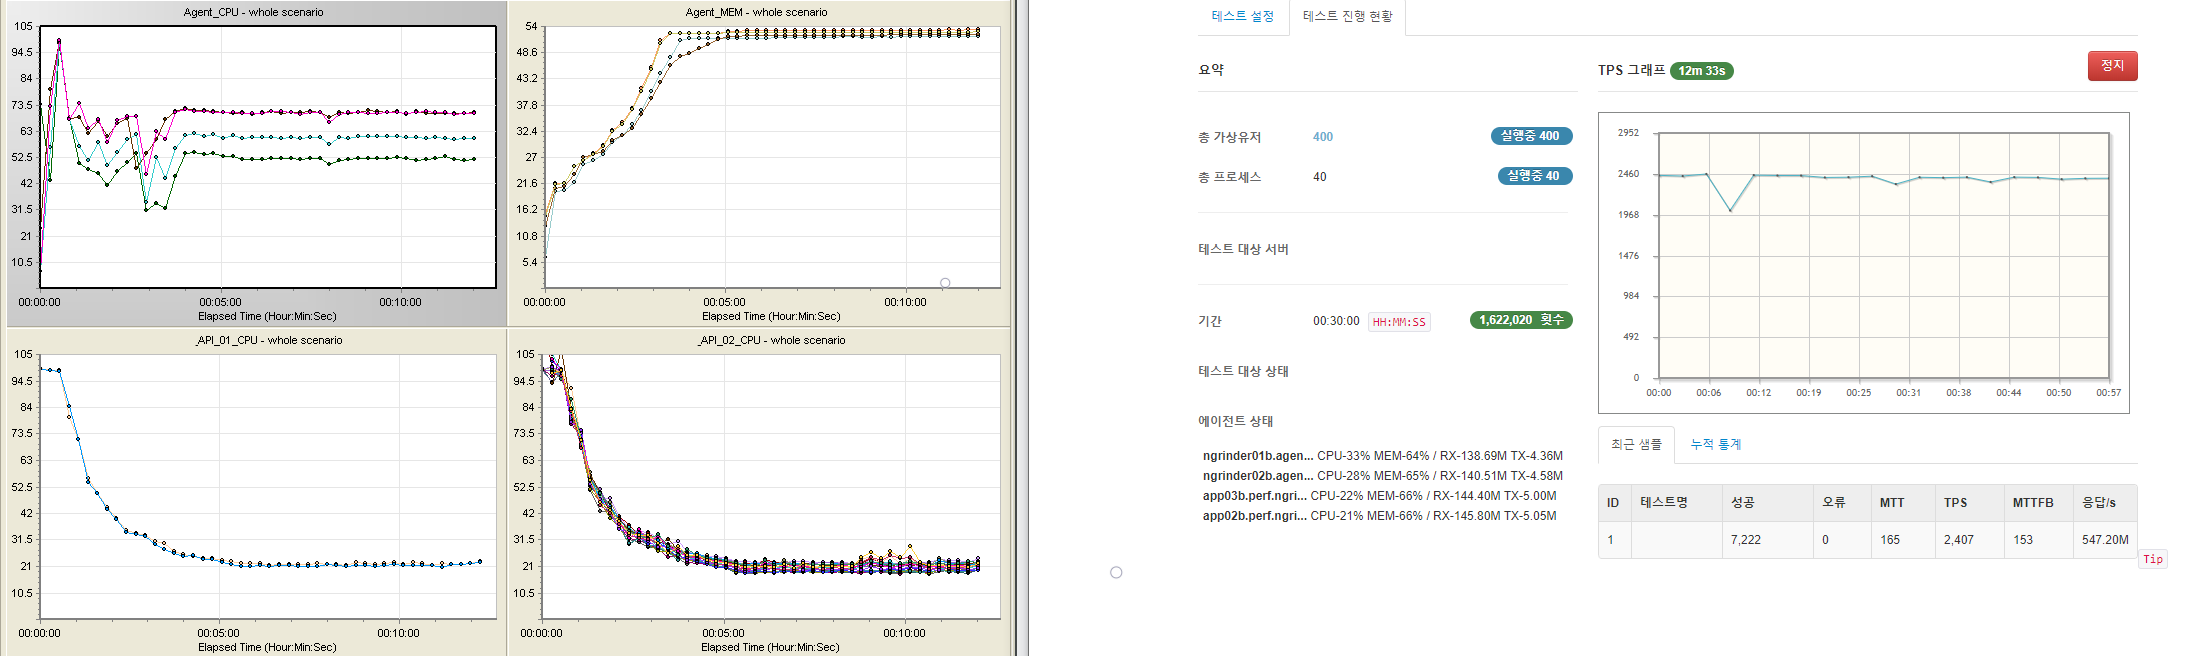The width and height of the screenshot is (2199, 656).
Task: Click the 실행중 400 status badge
Action: 1530,136
